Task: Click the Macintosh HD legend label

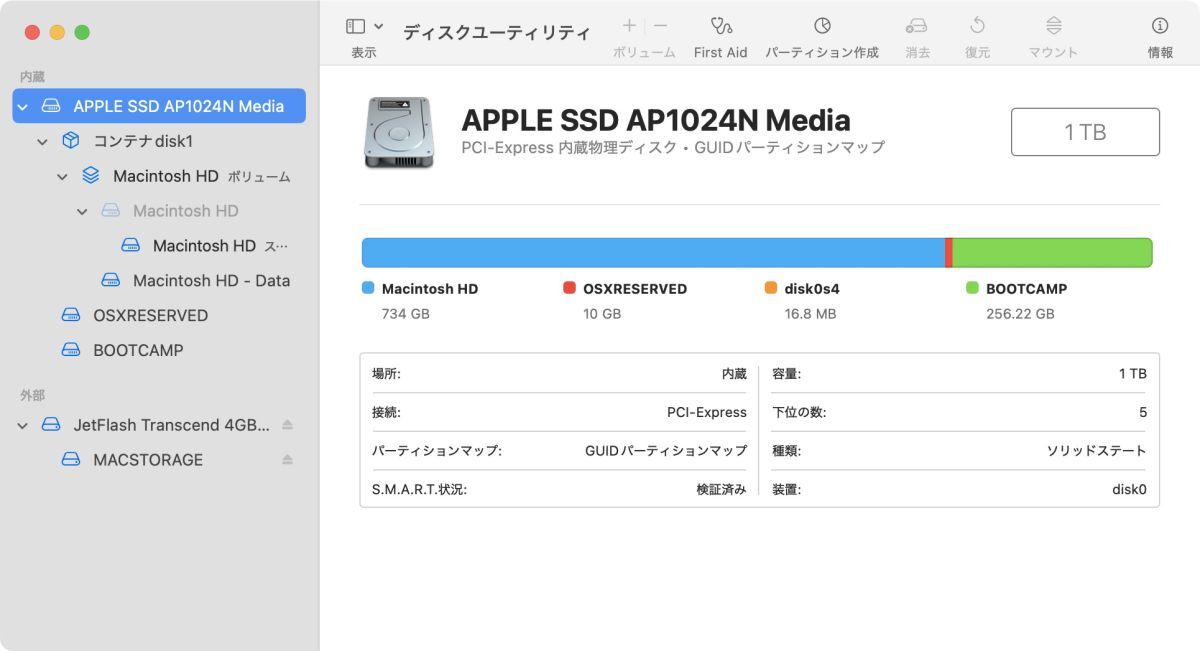Action: 430,289
